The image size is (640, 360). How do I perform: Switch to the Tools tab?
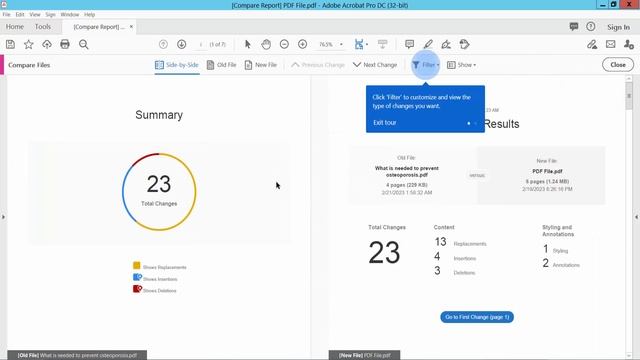[43, 27]
